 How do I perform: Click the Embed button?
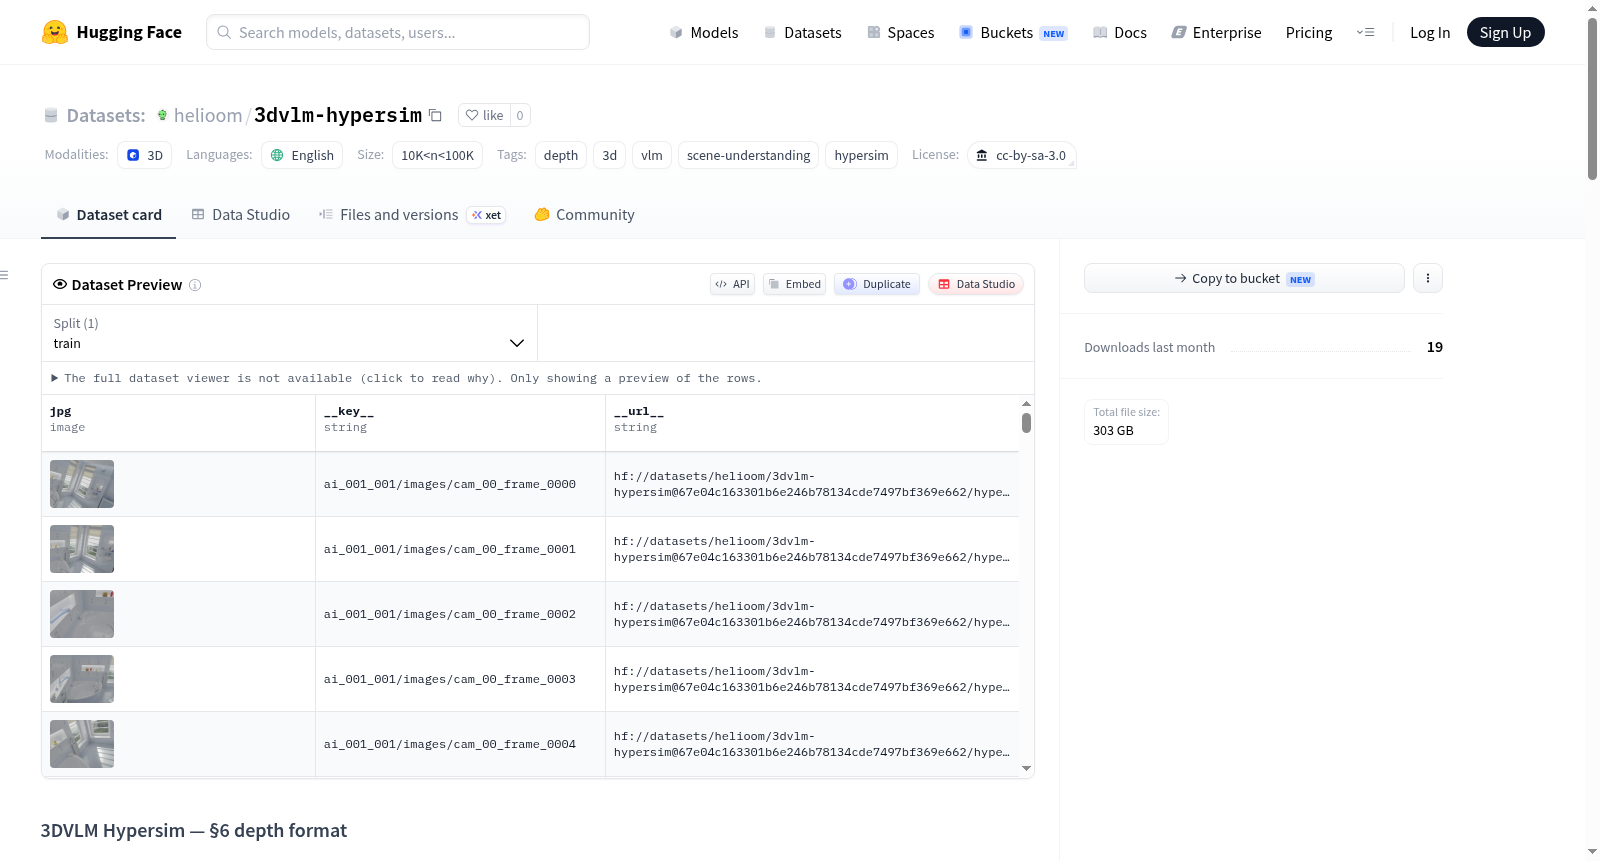click(x=795, y=284)
